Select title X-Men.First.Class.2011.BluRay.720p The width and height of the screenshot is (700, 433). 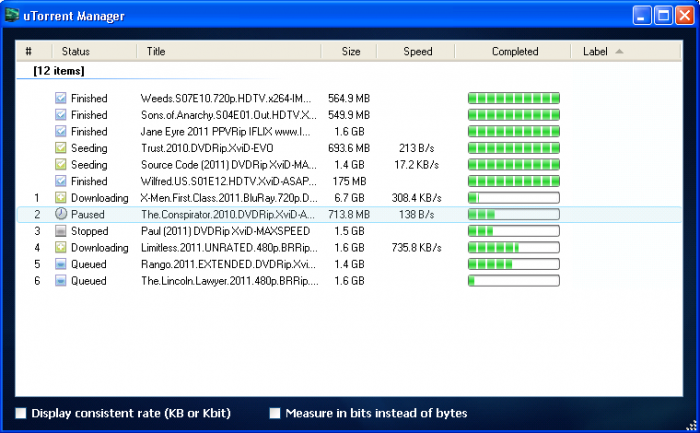(229, 198)
